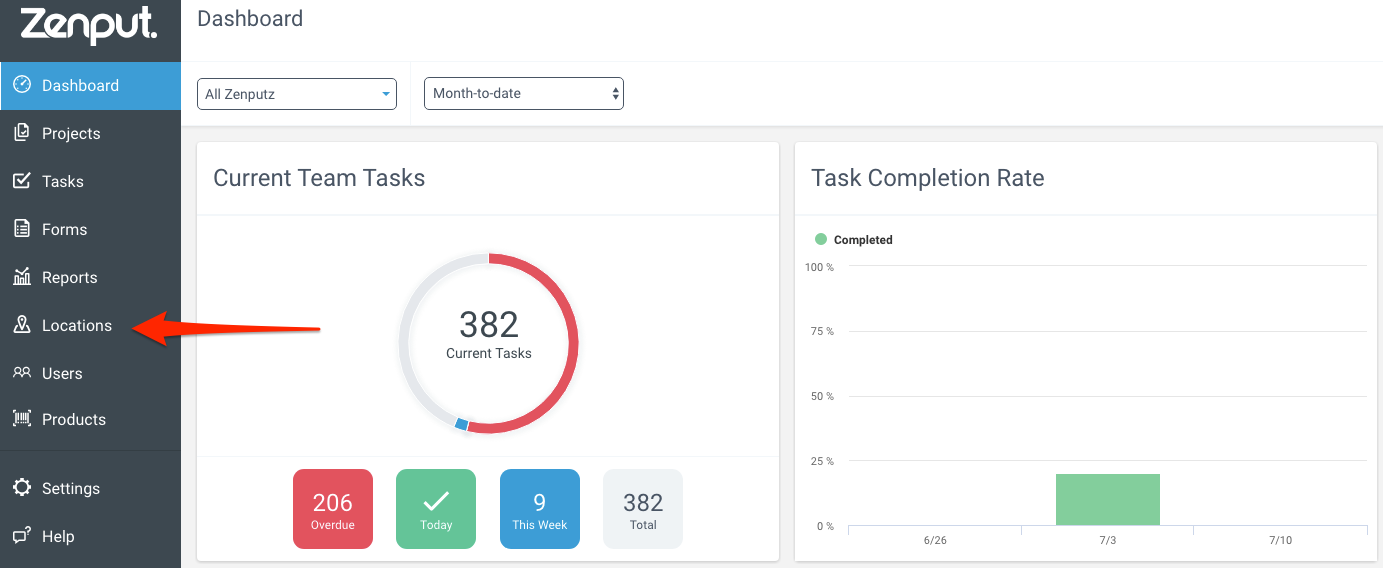1383x568 pixels.
Task: Toggle the Completed legend entry
Action: tap(854, 240)
